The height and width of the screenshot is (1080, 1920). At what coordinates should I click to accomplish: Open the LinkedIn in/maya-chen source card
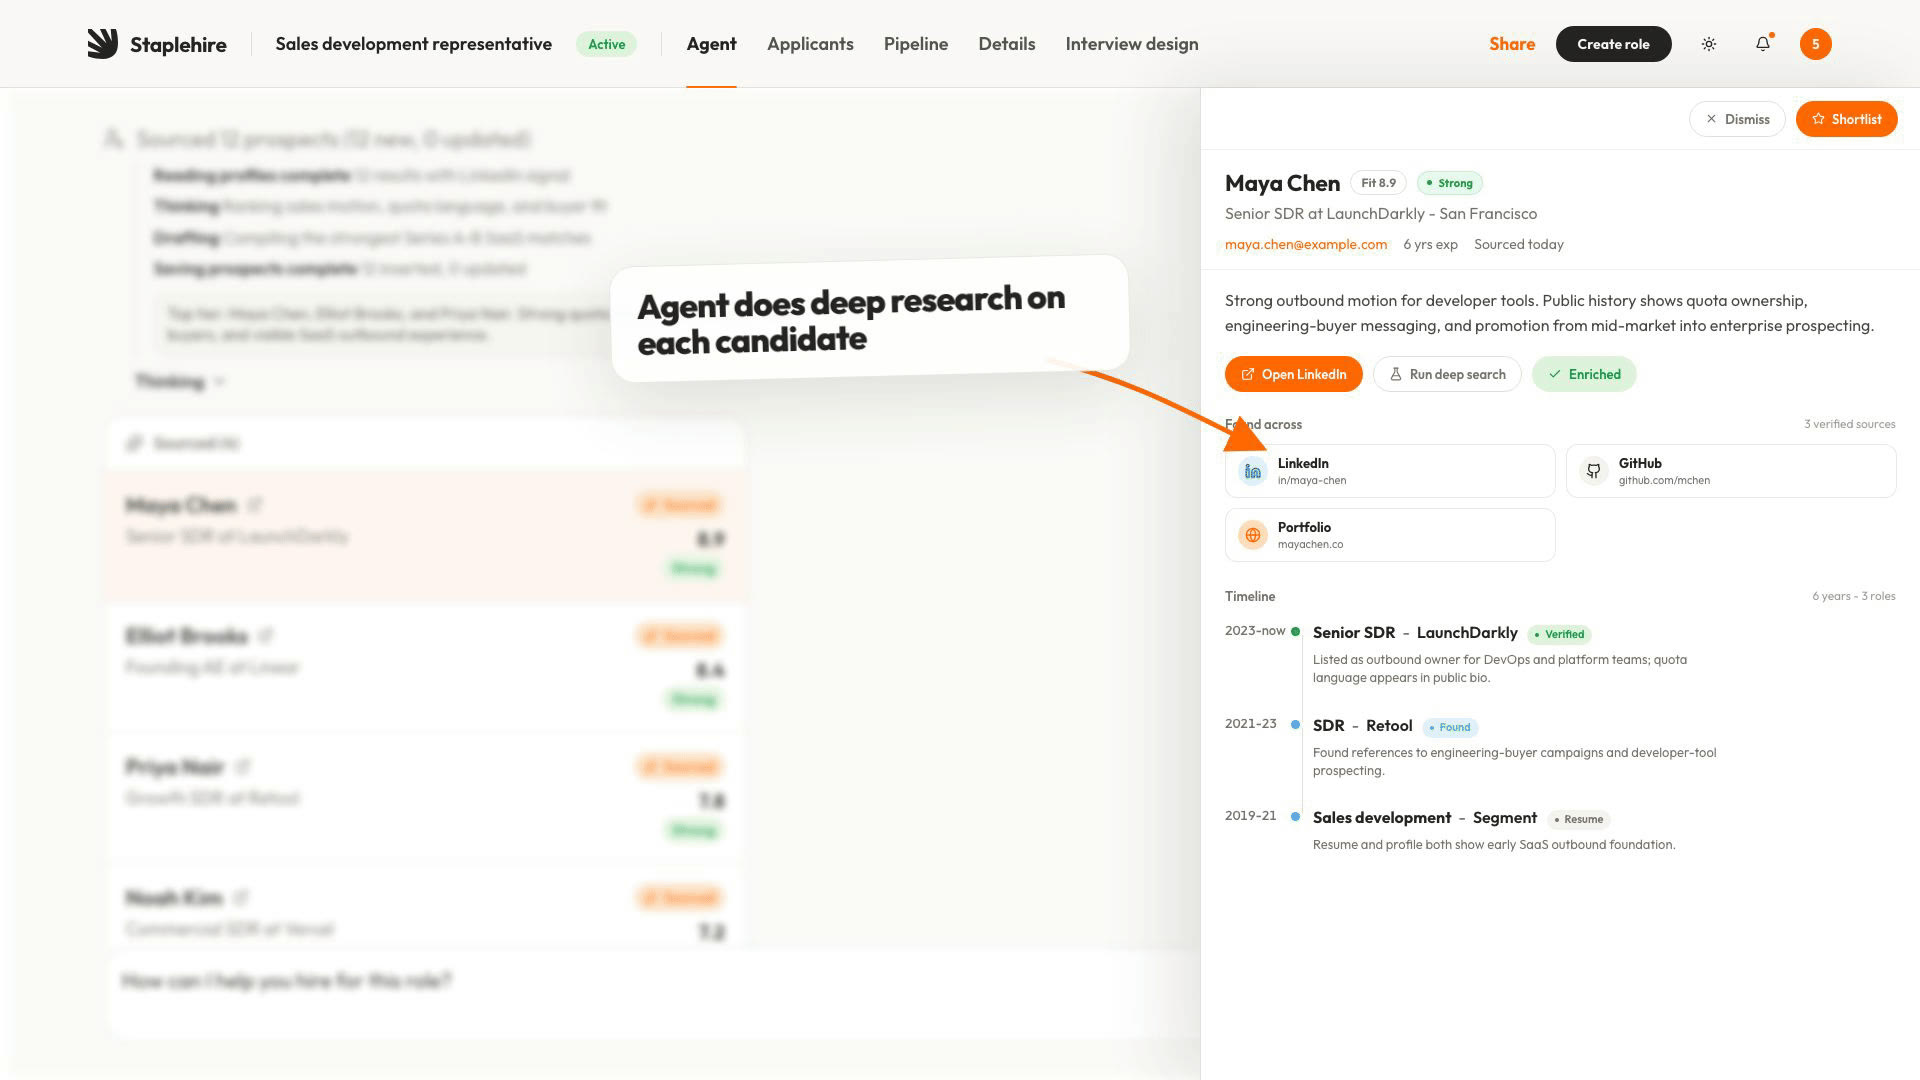tap(1390, 471)
